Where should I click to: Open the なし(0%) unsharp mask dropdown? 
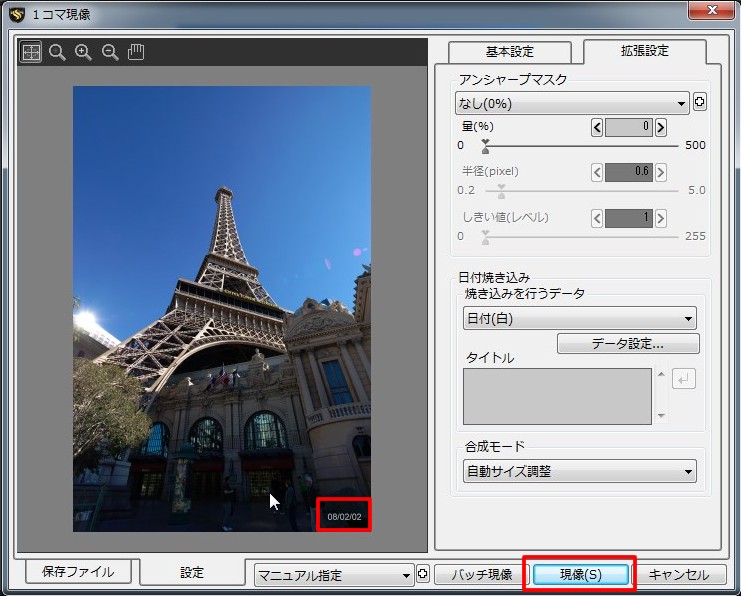[x=572, y=104]
